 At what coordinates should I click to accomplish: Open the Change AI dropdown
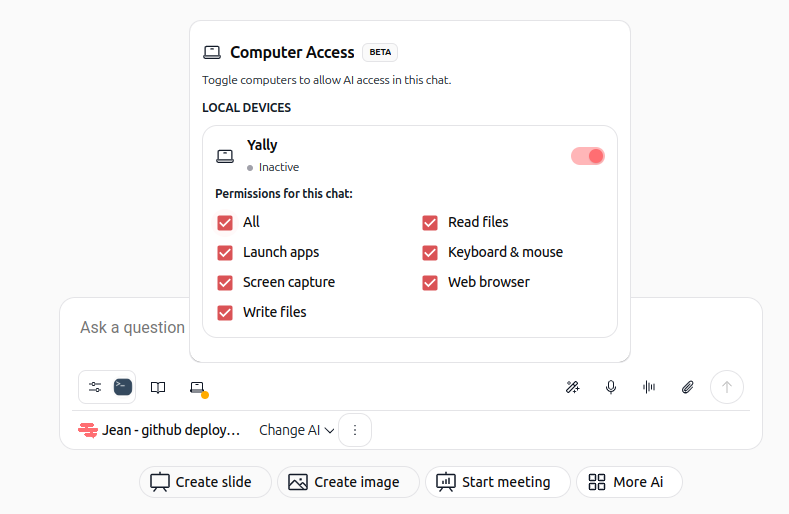(x=296, y=430)
